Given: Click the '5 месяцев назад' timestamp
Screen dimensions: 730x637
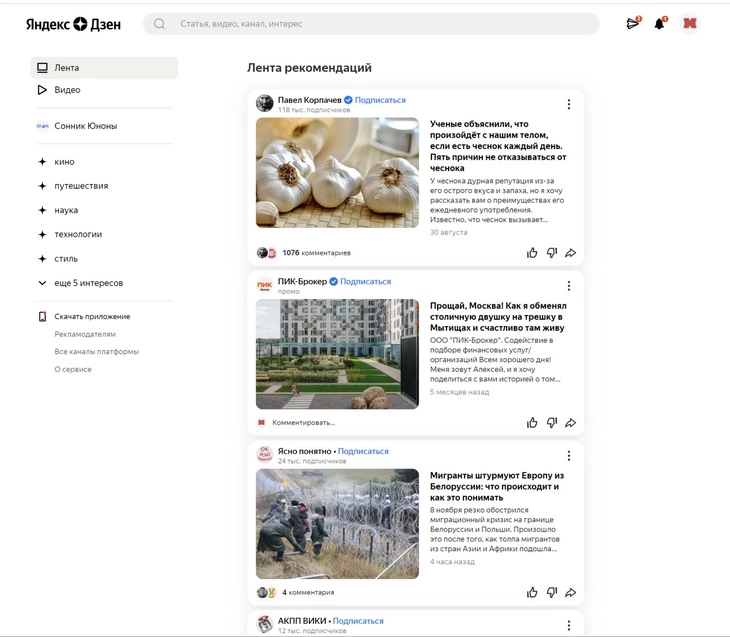Looking at the screenshot, I should 460,392.
